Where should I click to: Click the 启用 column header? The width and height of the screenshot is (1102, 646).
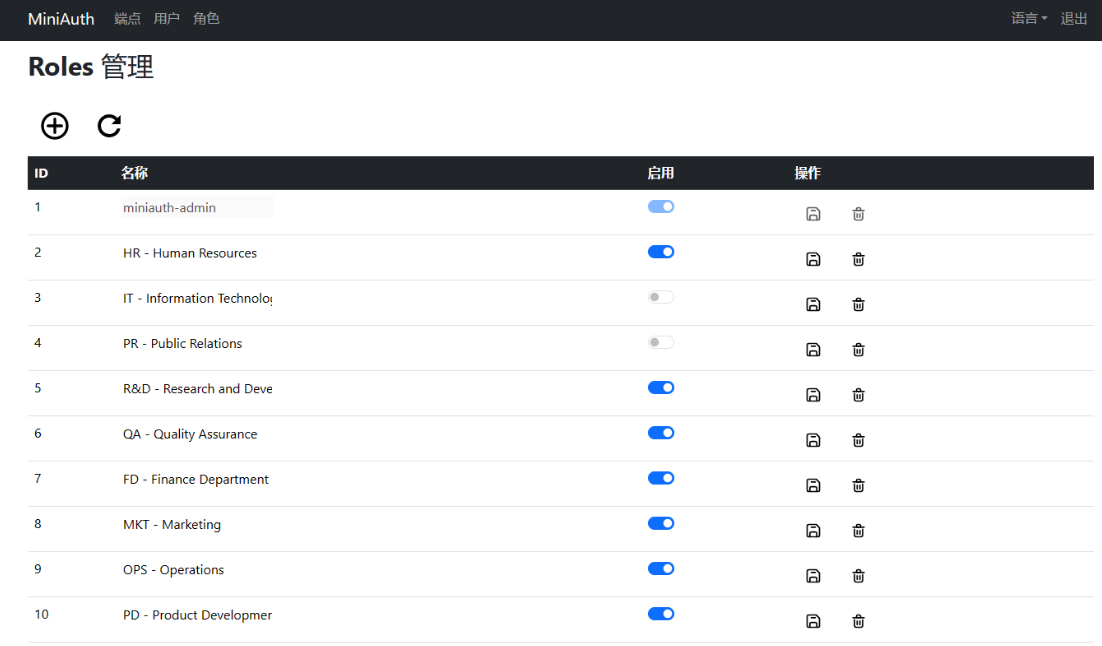(x=661, y=173)
